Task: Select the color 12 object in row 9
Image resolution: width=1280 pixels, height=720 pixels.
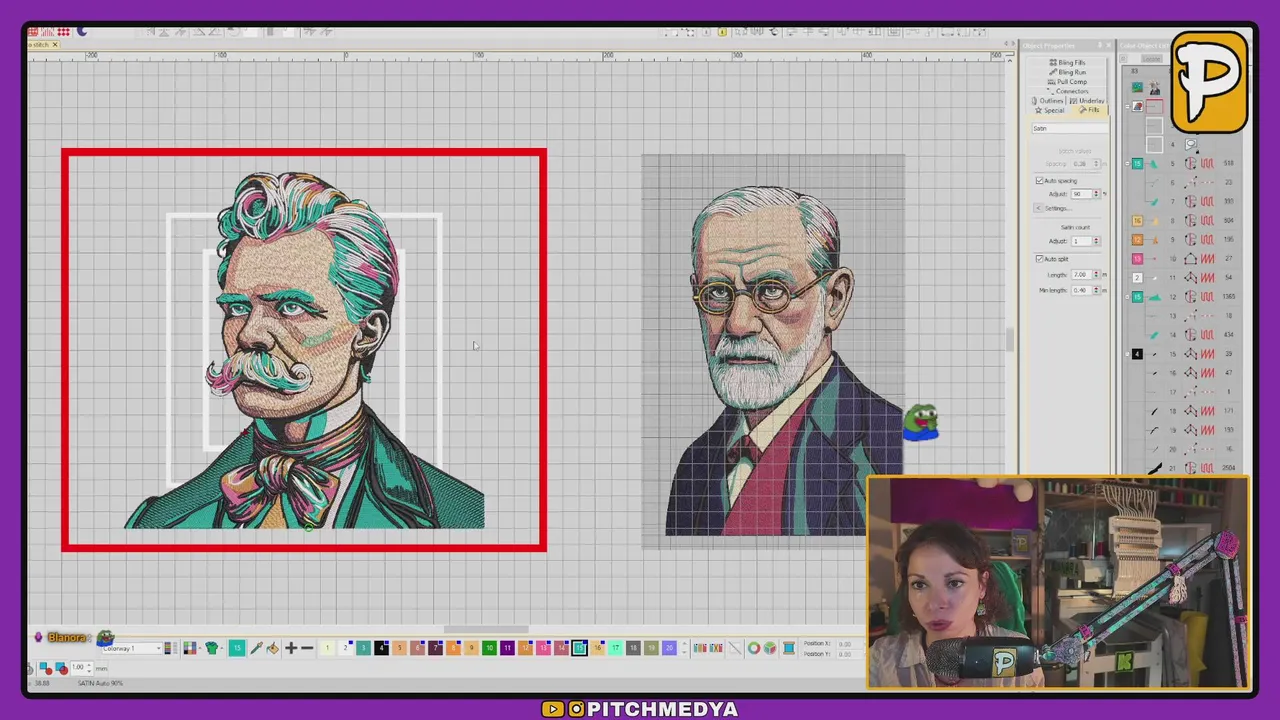Action: pyautogui.click(x=1137, y=239)
